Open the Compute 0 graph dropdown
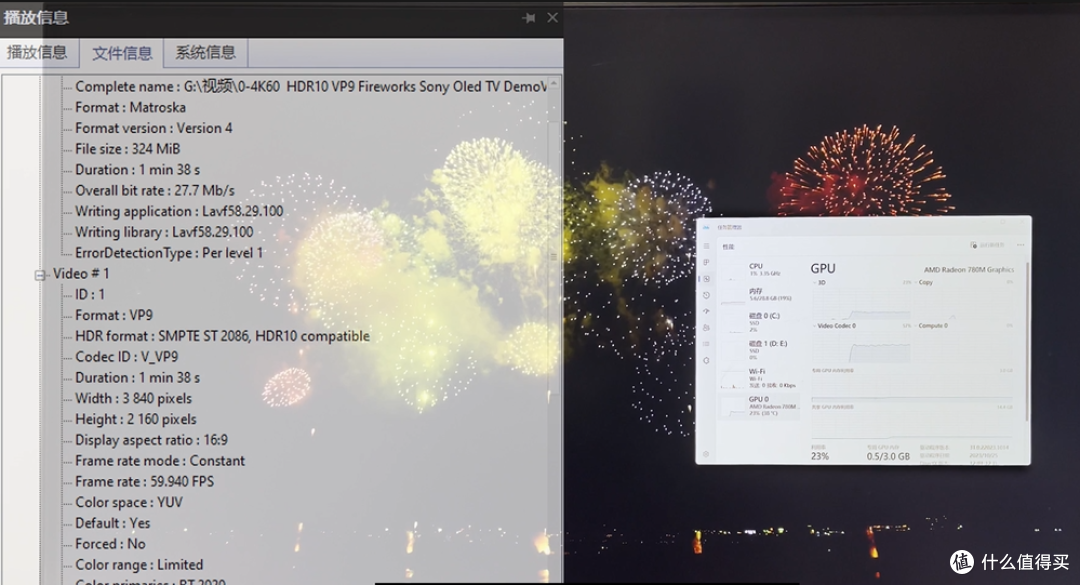Viewport: 1080px width, 585px height. click(x=931, y=326)
